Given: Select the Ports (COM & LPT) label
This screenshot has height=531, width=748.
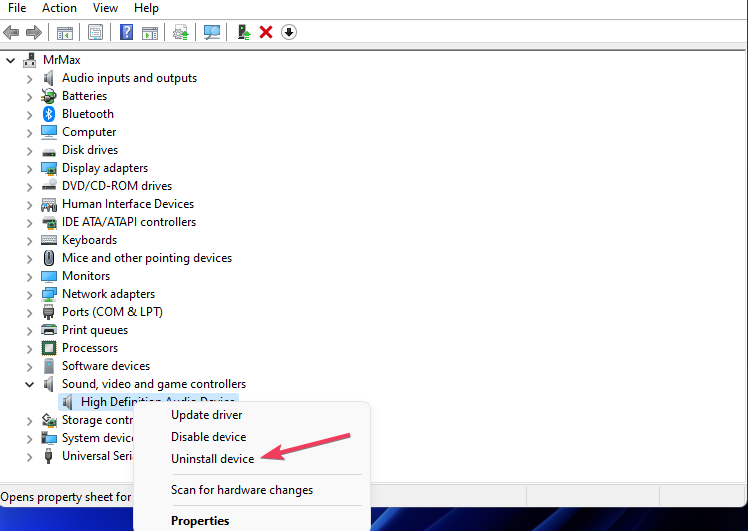Looking at the screenshot, I should (112, 312).
